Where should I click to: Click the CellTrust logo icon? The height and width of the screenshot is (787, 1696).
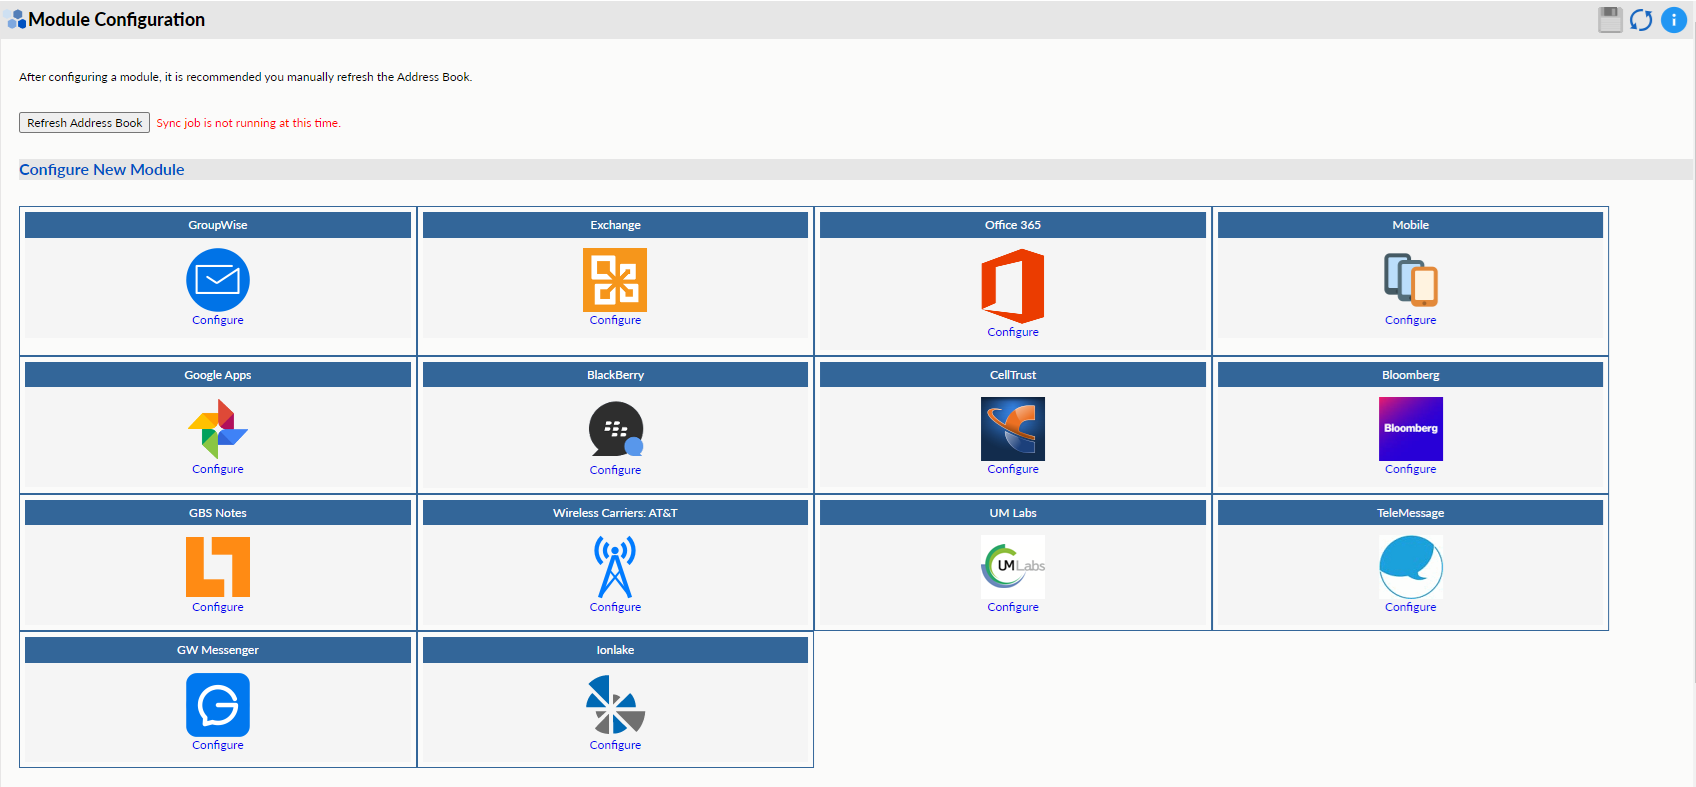(x=1012, y=429)
